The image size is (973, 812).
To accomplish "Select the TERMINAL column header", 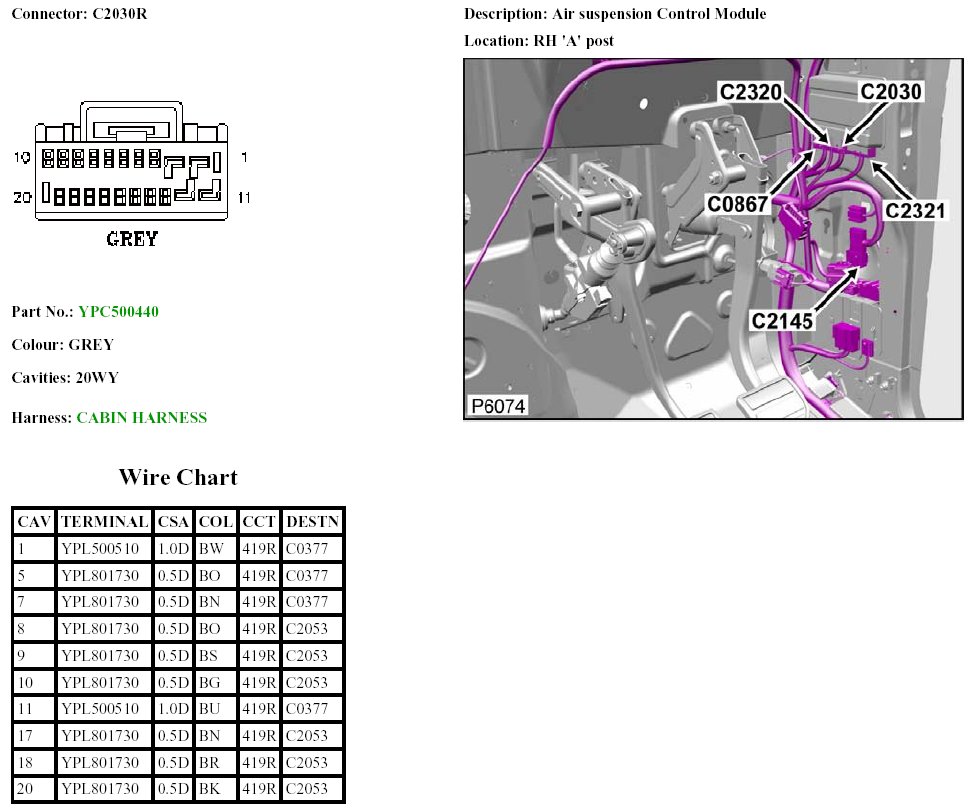I will [104, 522].
